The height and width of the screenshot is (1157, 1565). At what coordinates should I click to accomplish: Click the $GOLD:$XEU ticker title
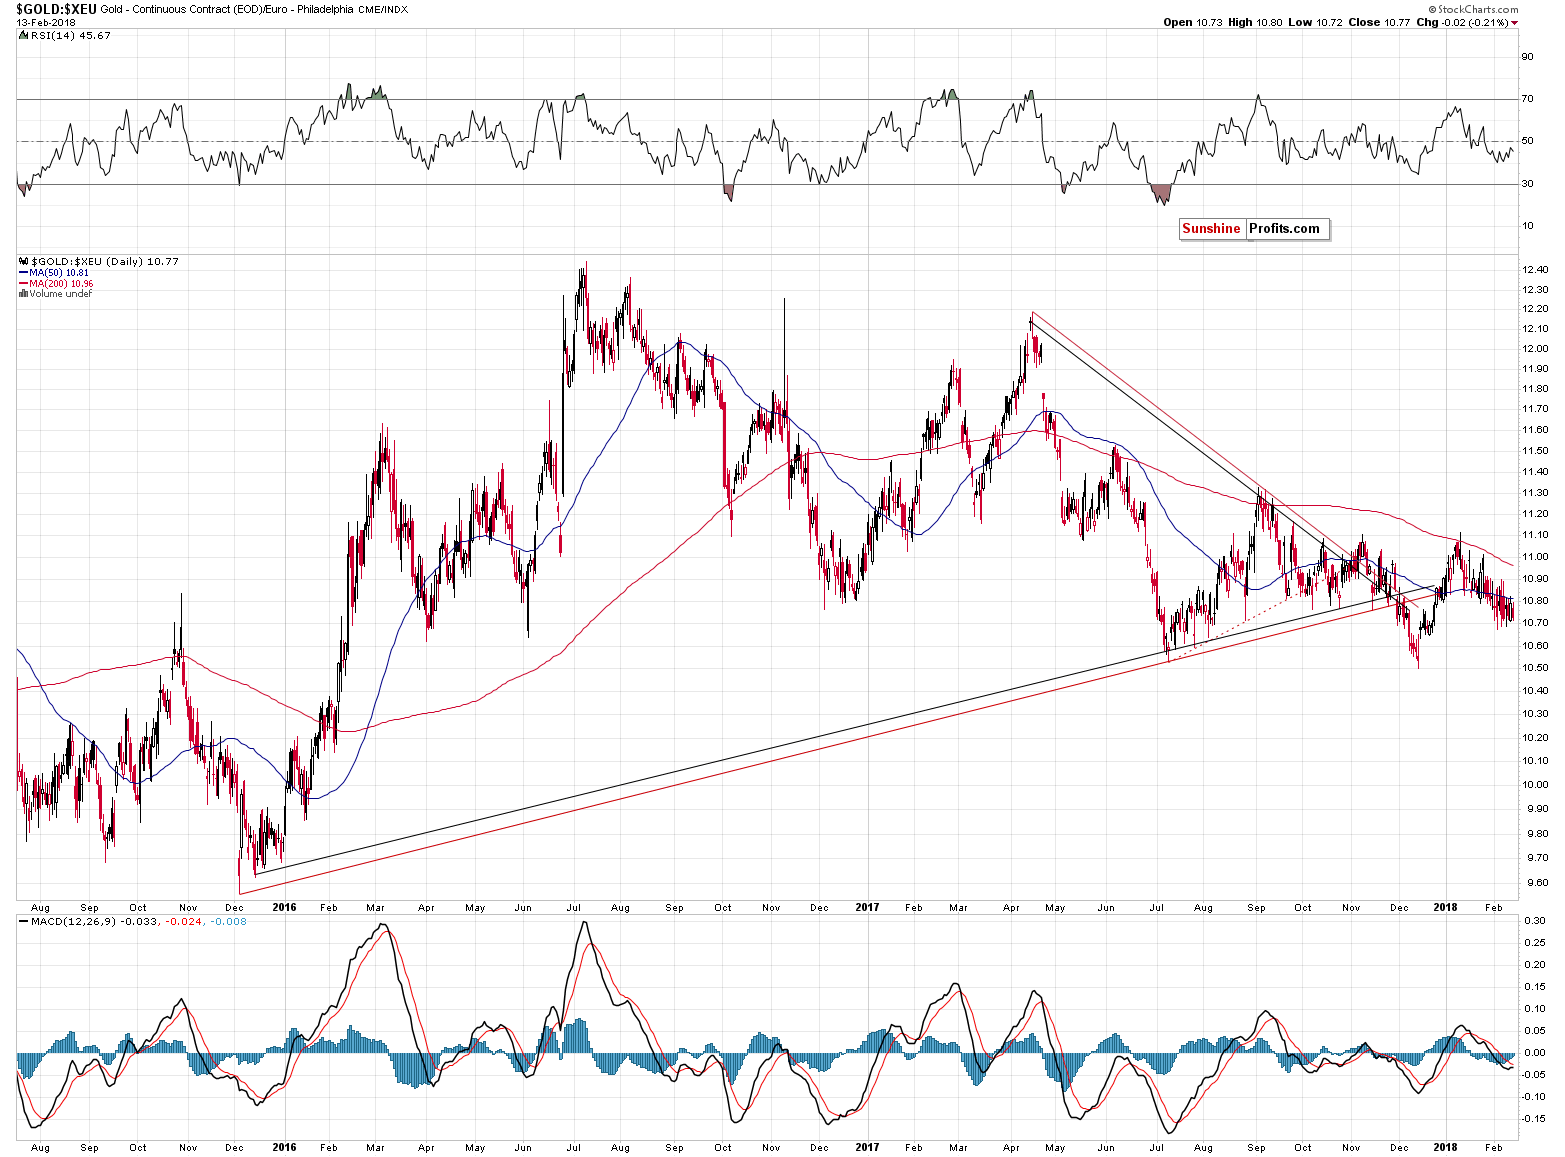55,9
